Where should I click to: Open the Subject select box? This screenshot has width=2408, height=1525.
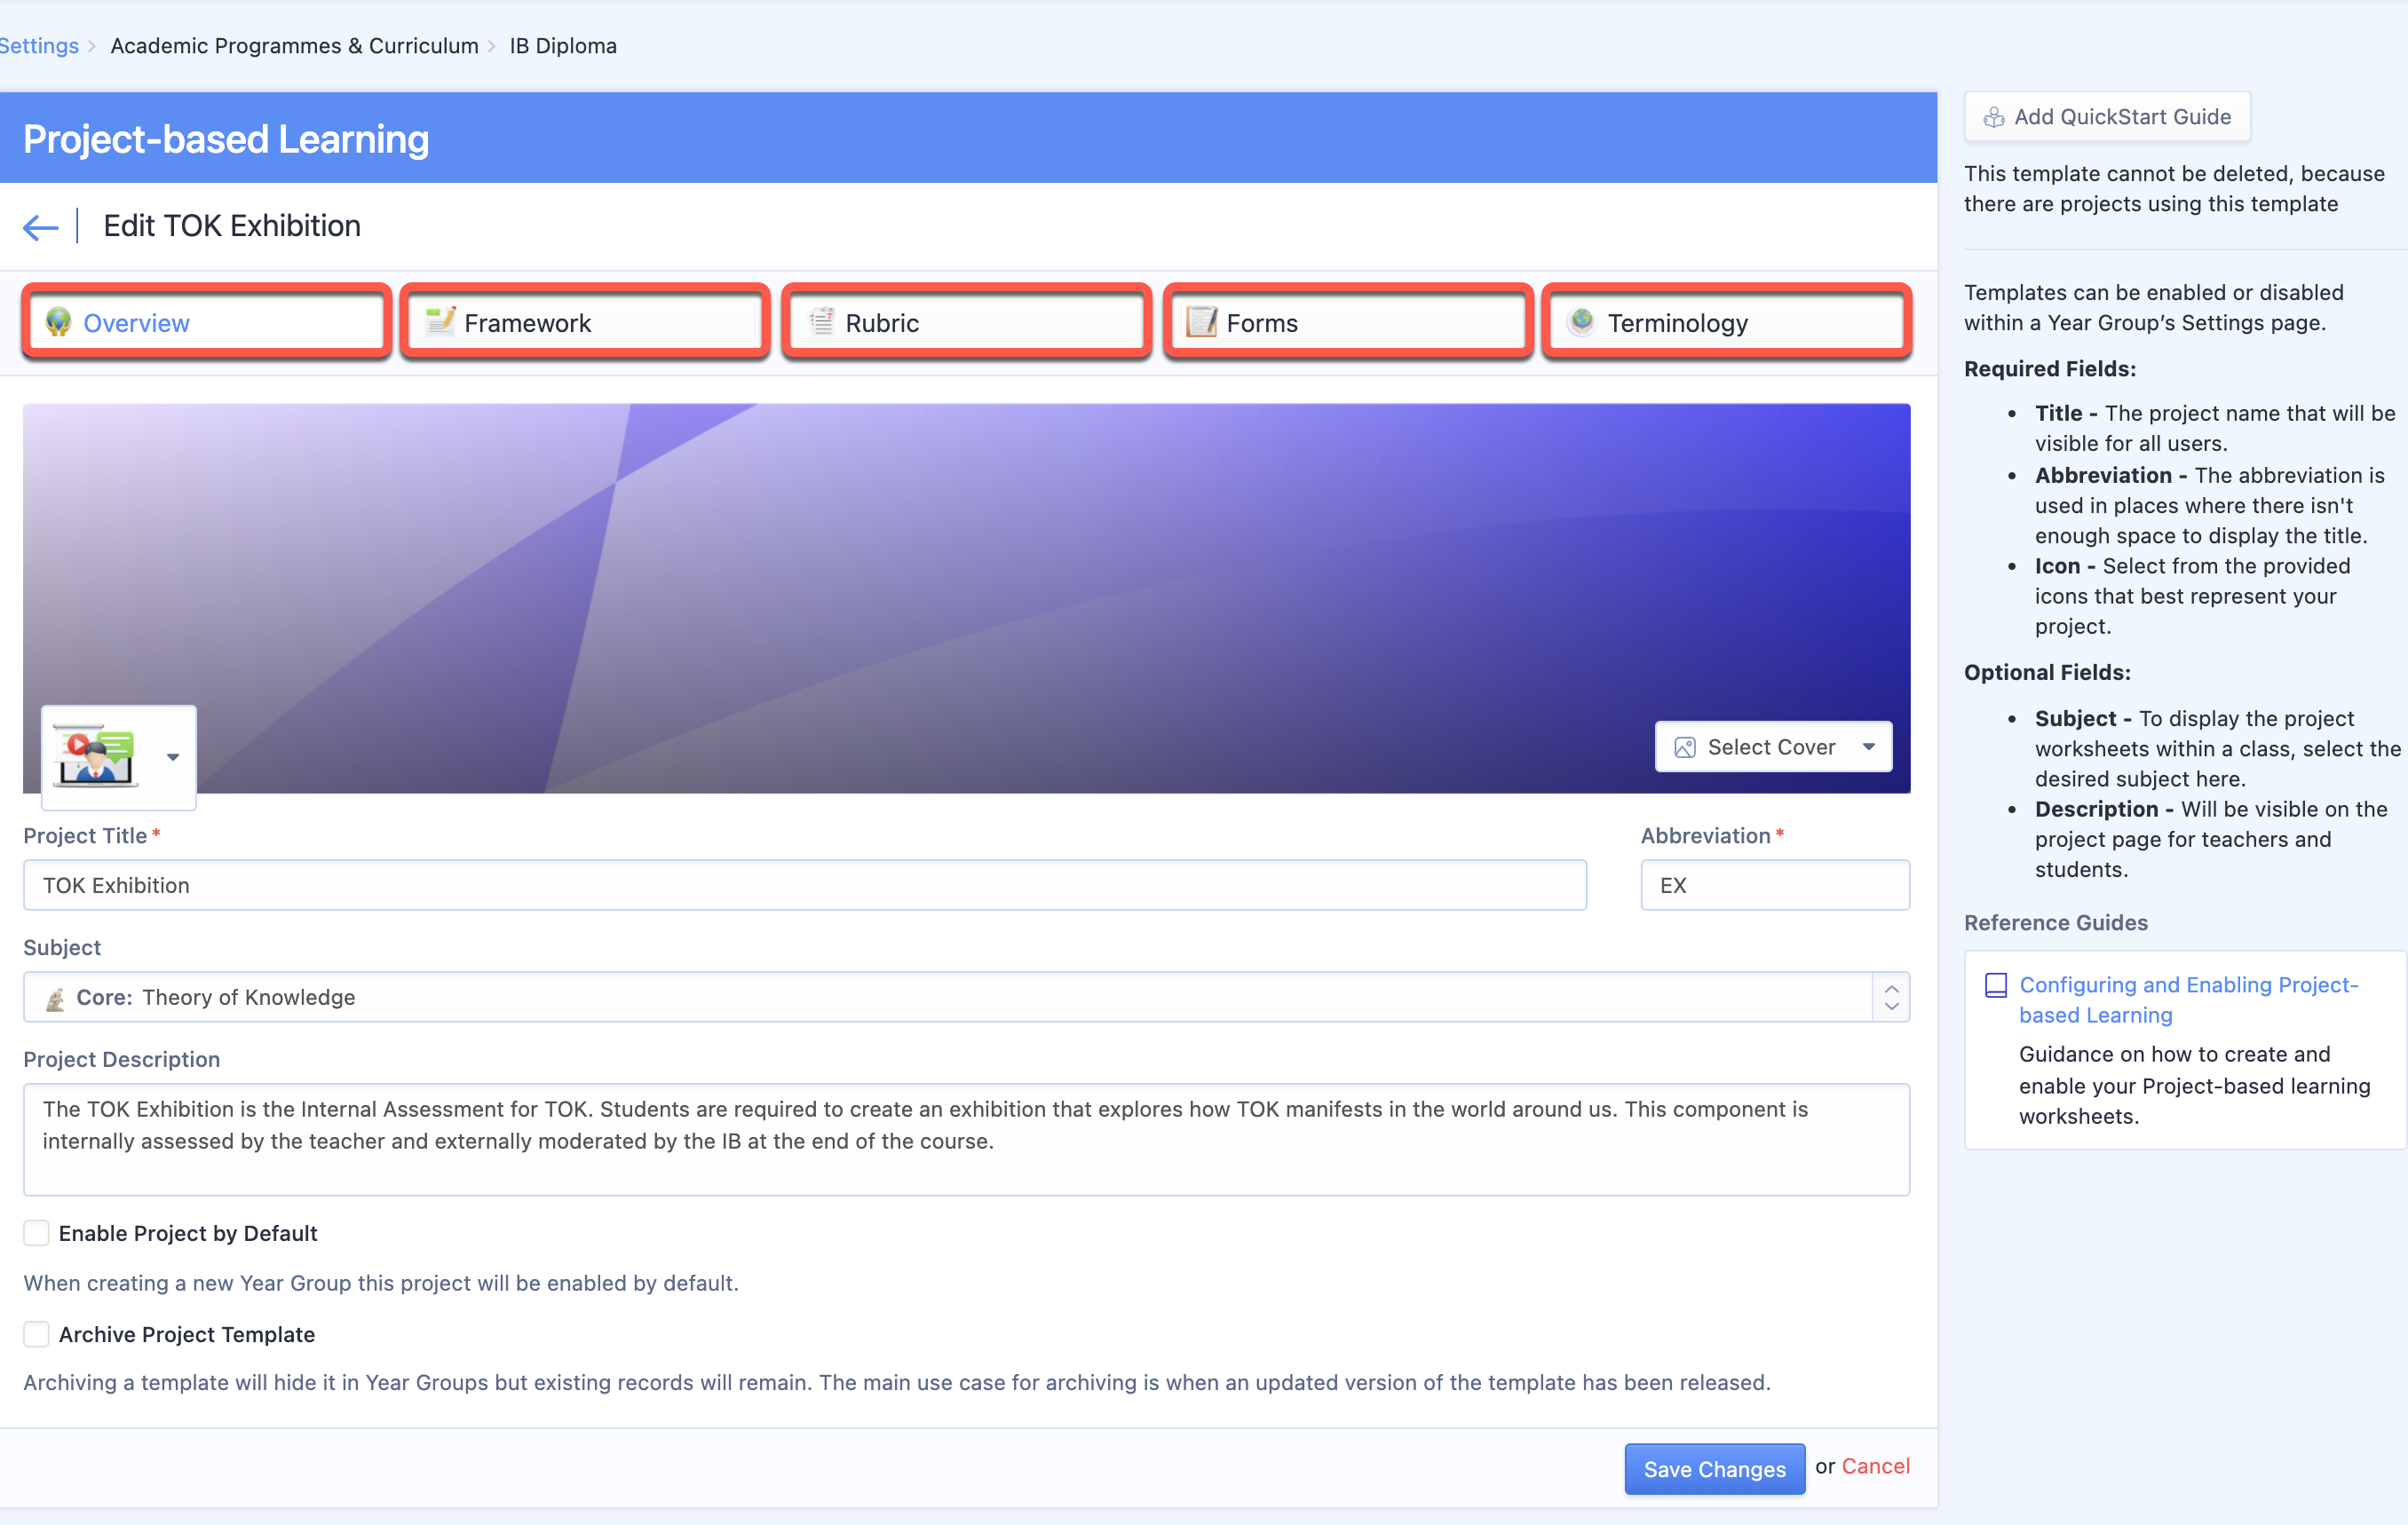tap(966, 997)
